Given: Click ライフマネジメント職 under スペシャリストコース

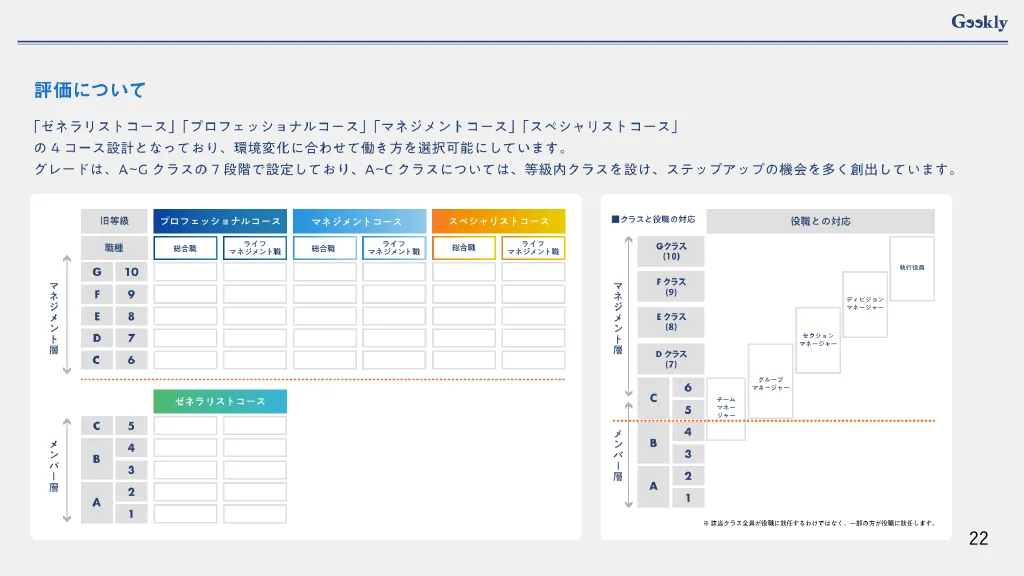Looking at the screenshot, I should point(533,248).
